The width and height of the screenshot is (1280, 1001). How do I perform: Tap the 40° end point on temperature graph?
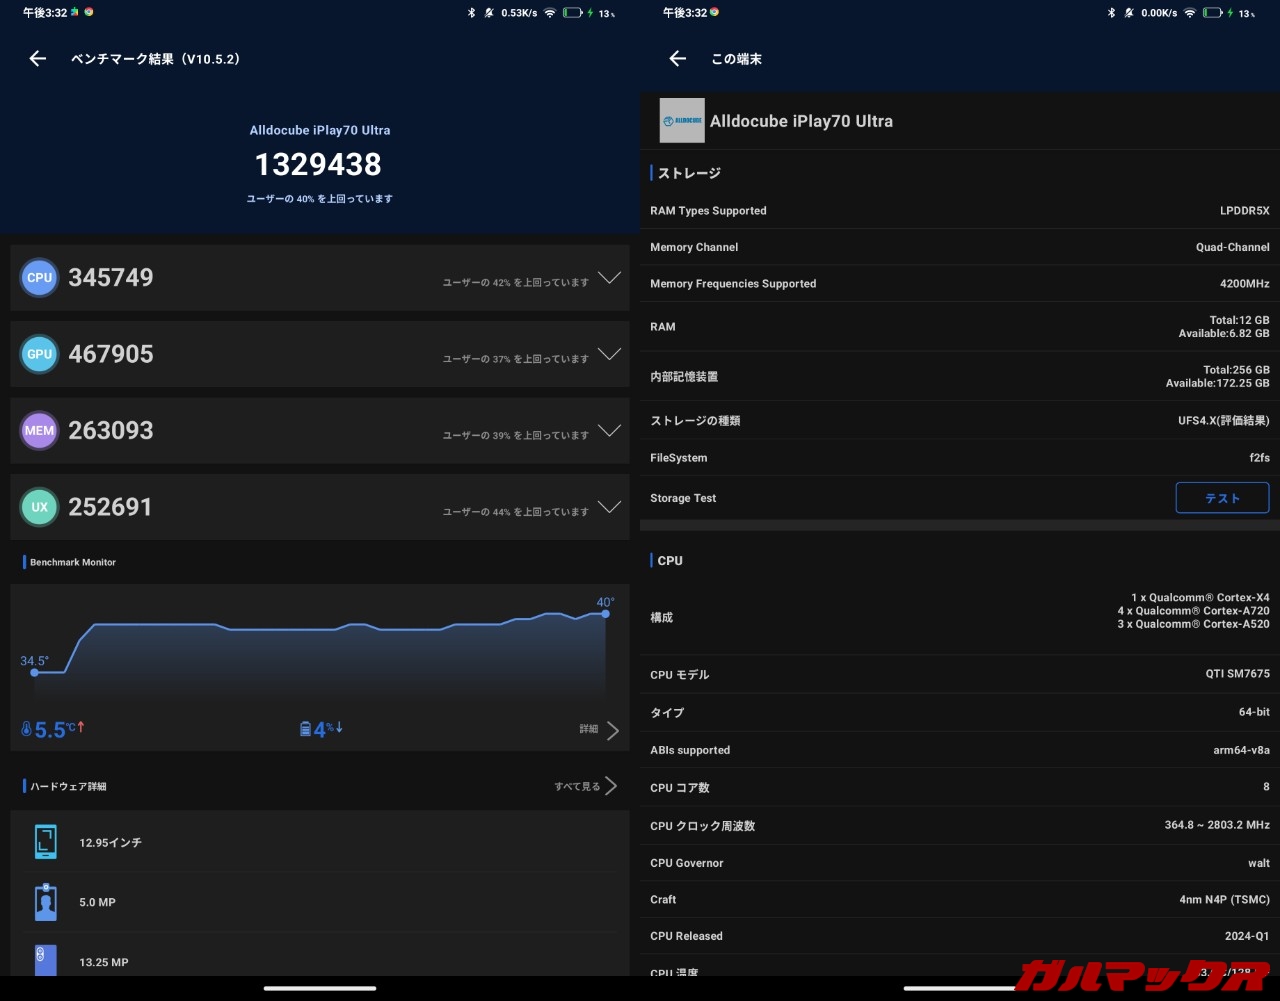coord(605,613)
